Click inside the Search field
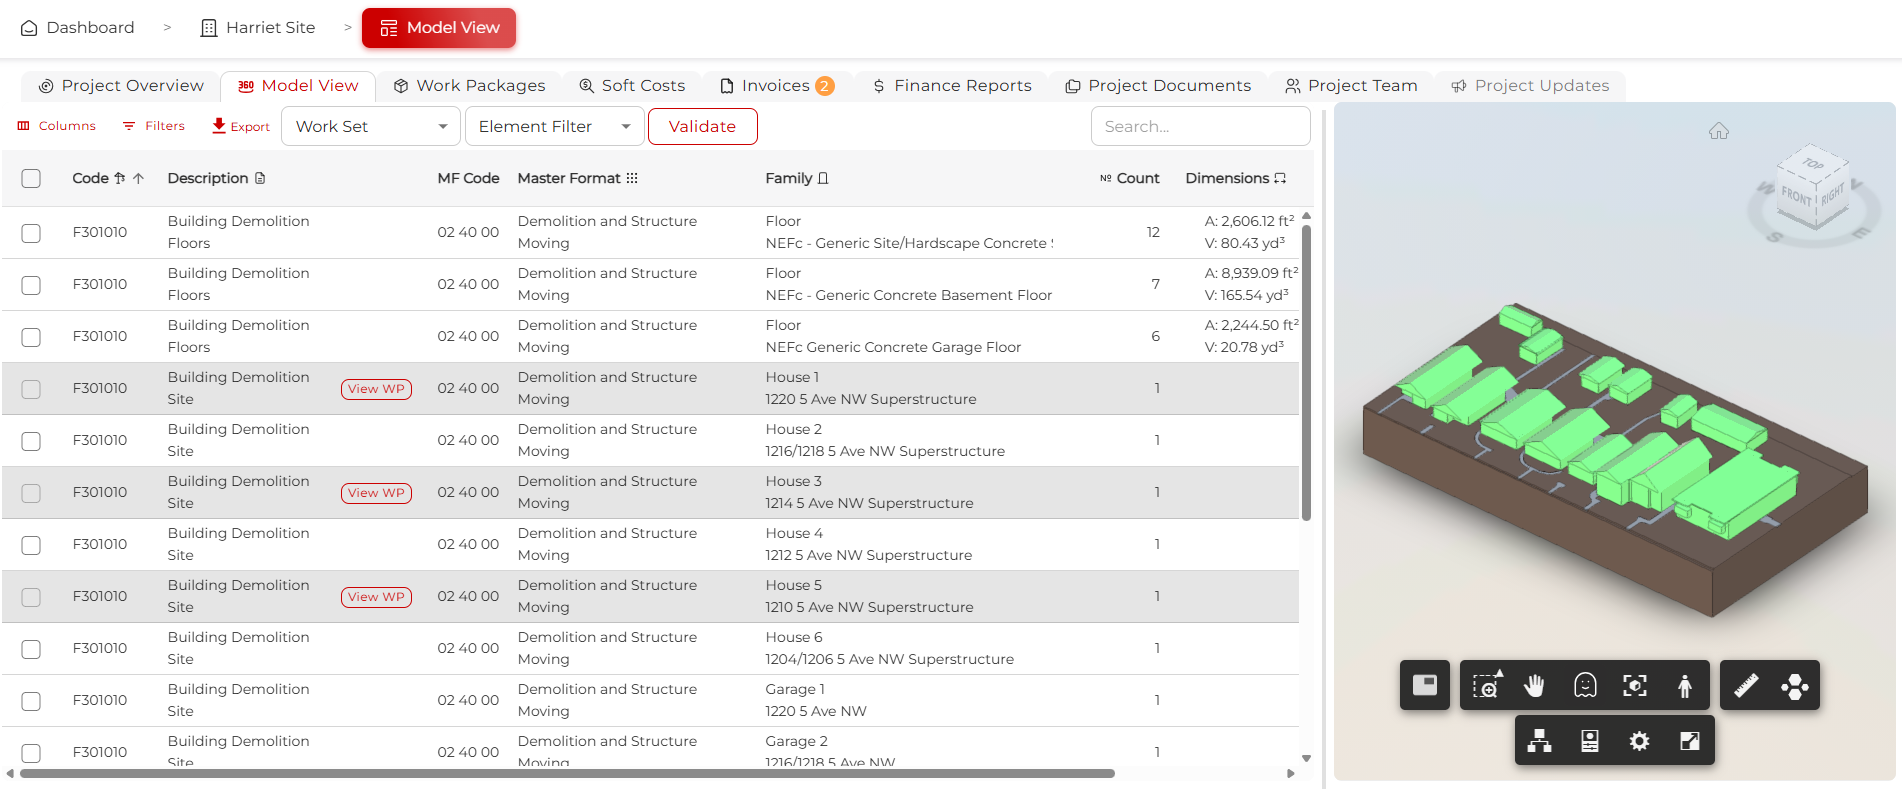The height and width of the screenshot is (790, 1902). (x=1200, y=126)
